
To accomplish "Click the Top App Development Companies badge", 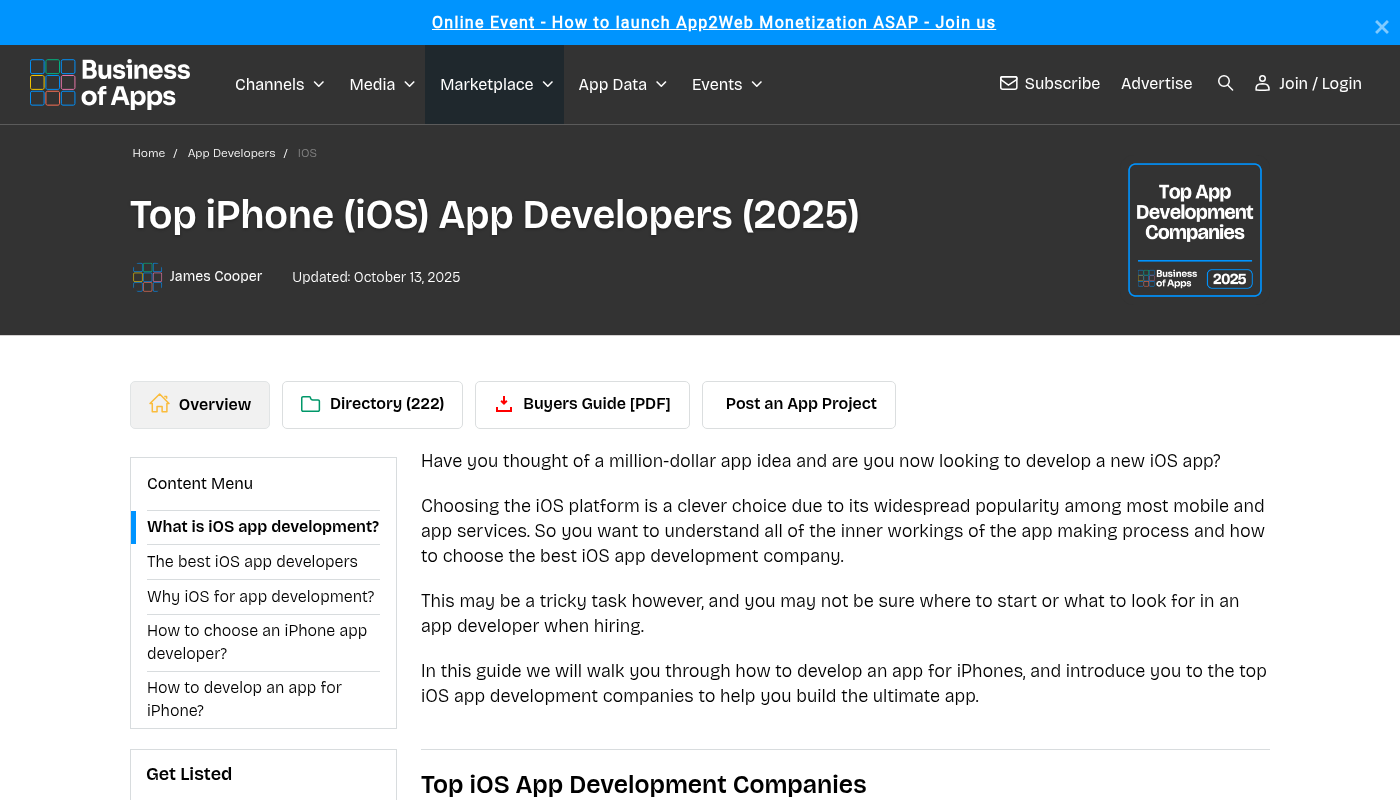I will pyautogui.click(x=1194, y=230).
